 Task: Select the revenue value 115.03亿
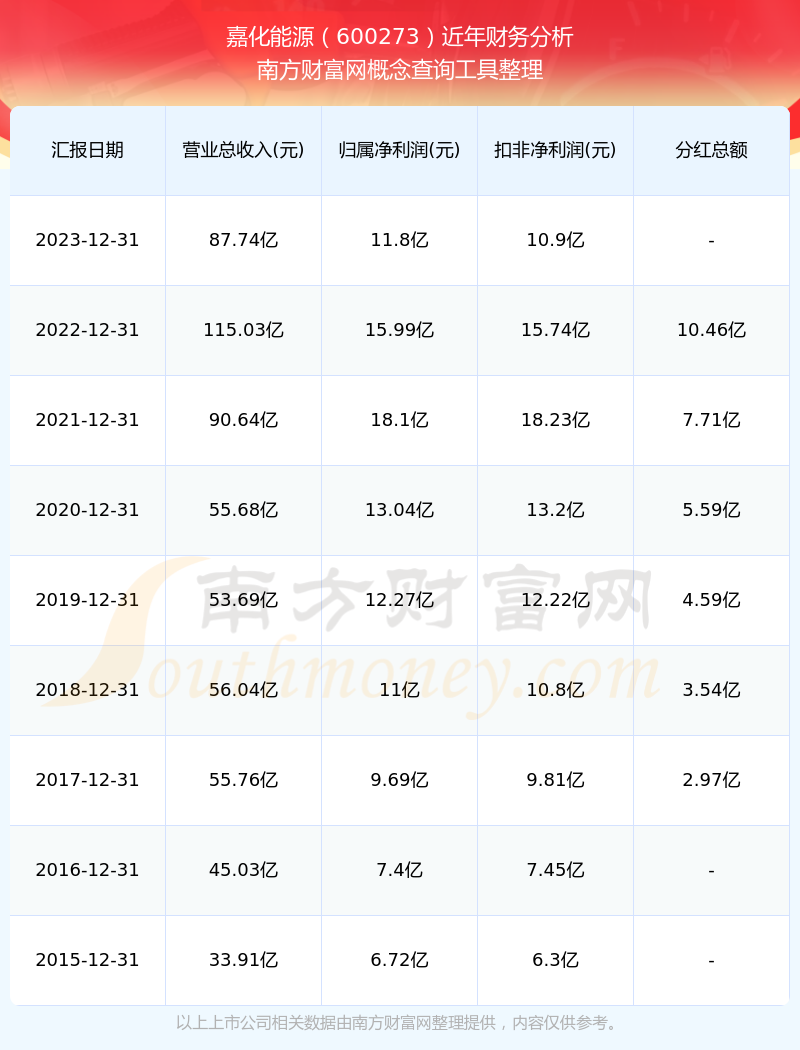point(244,330)
